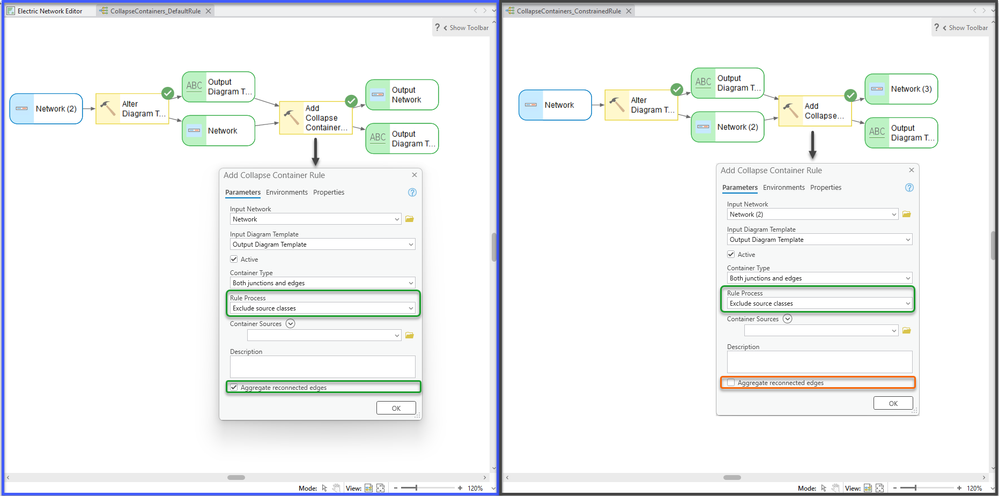Click the help icon in right dialog
The width and height of the screenshot is (999, 496).
coord(909,188)
